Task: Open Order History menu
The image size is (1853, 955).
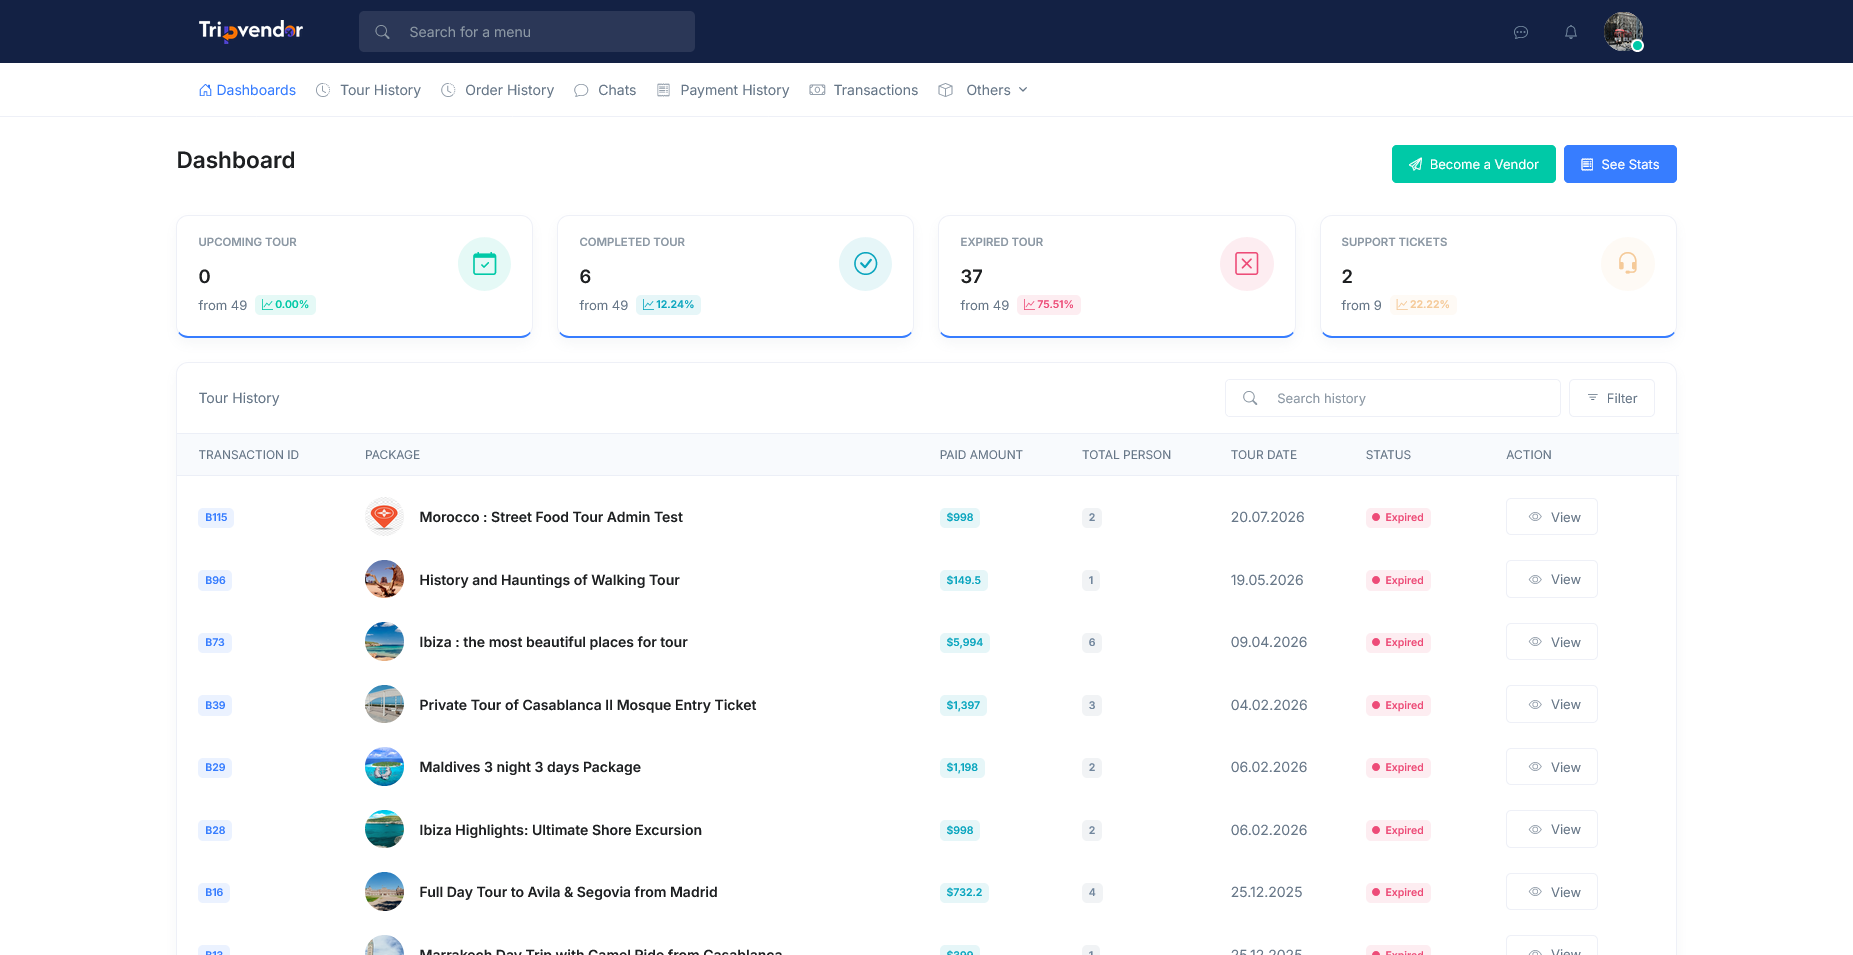Action: (497, 90)
